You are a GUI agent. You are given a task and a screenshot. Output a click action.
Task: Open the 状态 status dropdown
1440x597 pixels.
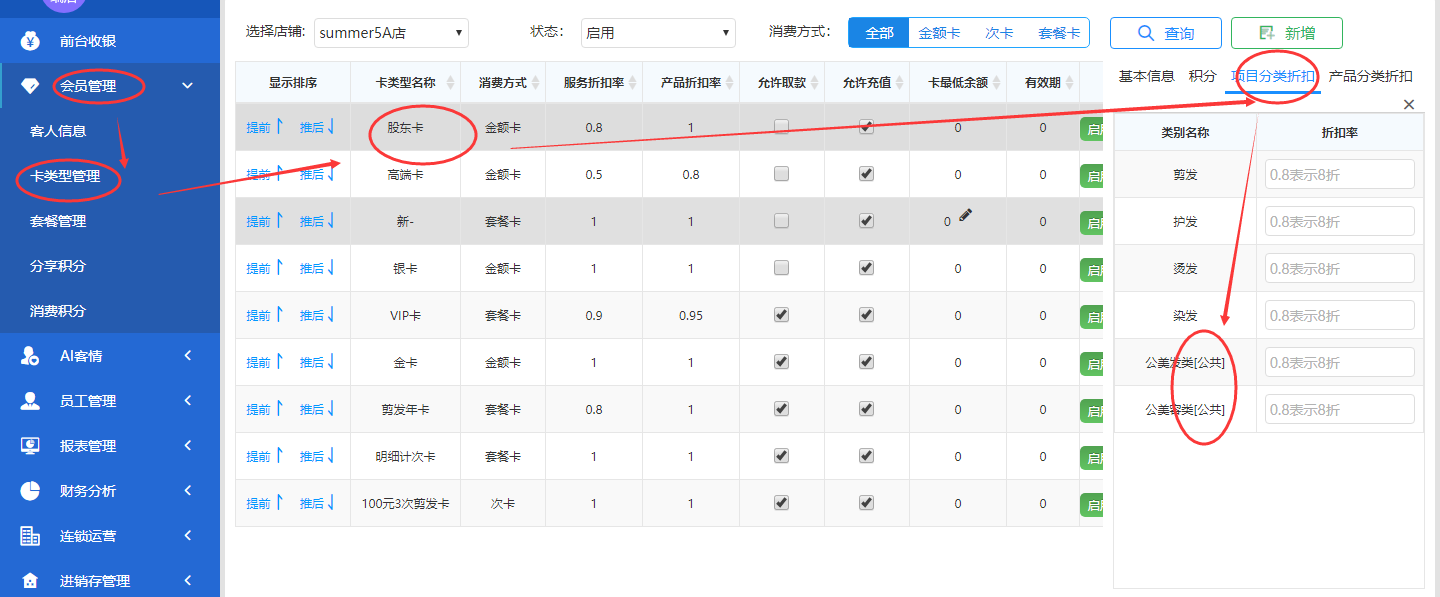[x=658, y=33]
